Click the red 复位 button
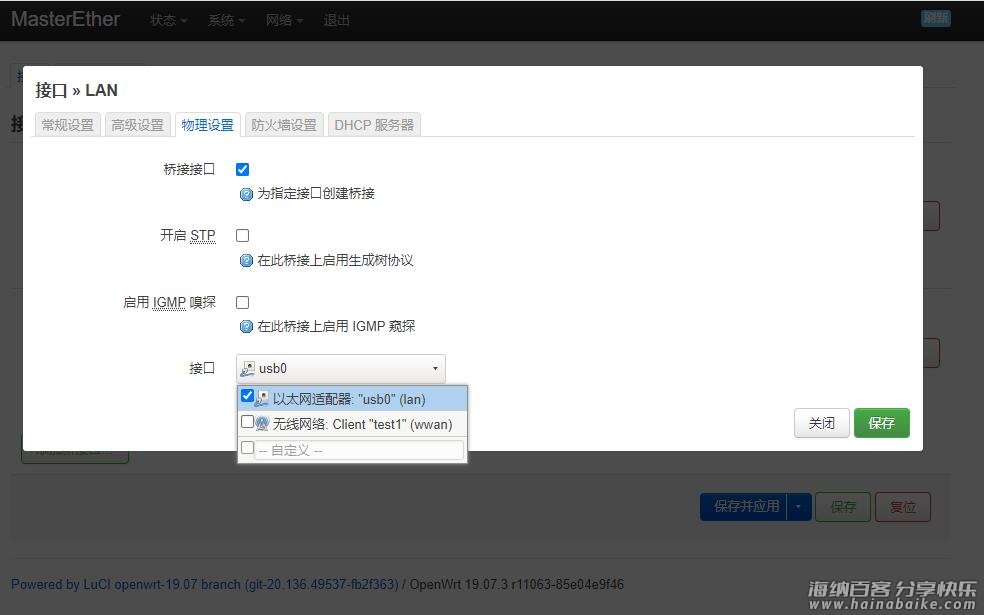Image resolution: width=984 pixels, height=615 pixels. pyautogui.click(x=902, y=506)
